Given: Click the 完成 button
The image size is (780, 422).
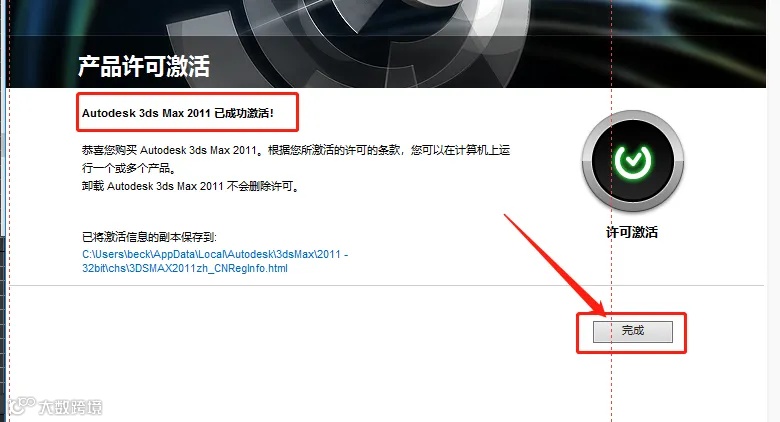Looking at the screenshot, I should coord(632,331).
